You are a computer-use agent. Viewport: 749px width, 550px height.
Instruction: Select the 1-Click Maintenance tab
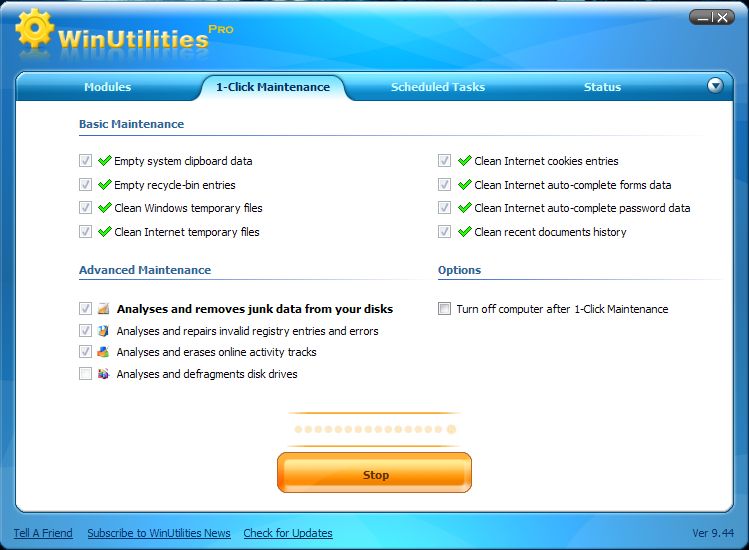pos(273,87)
